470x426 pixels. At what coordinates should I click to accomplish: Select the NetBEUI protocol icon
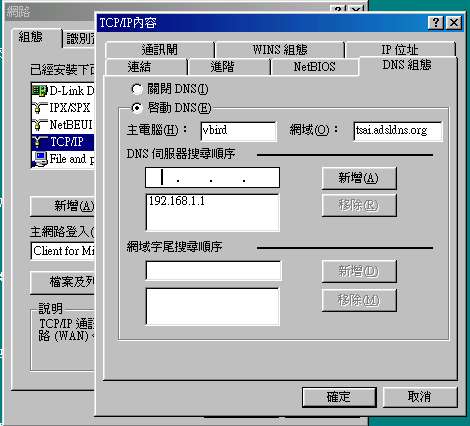40,125
